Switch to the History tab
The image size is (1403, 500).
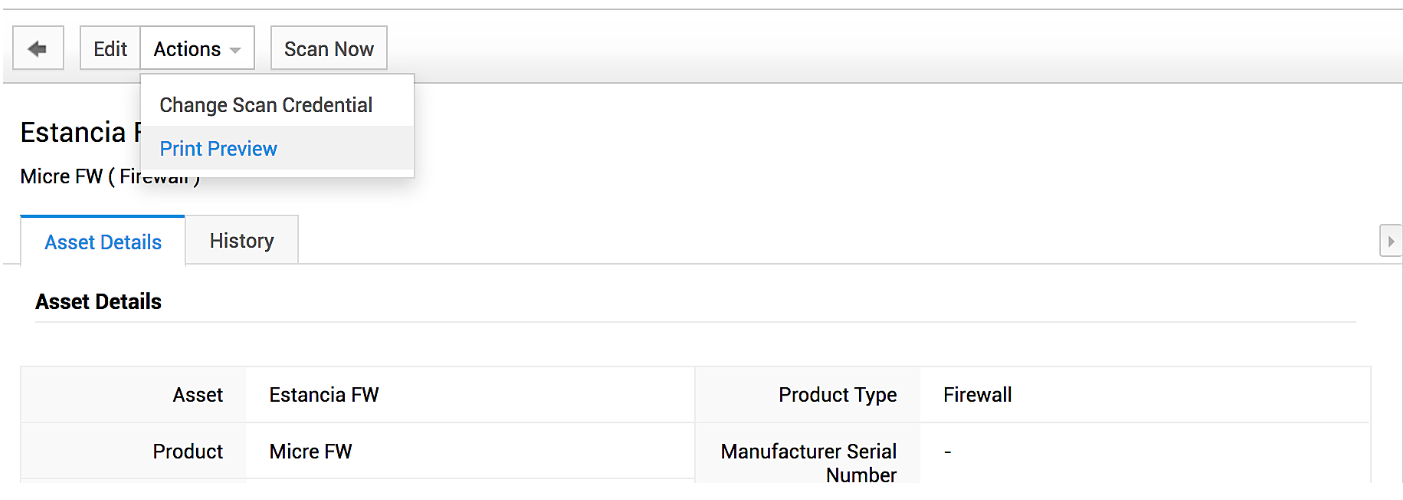(241, 241)
